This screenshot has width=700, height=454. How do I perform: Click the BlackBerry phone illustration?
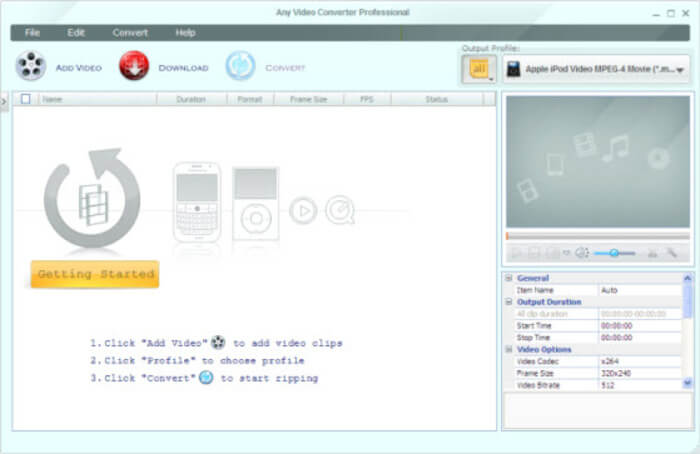pos(196,201)
